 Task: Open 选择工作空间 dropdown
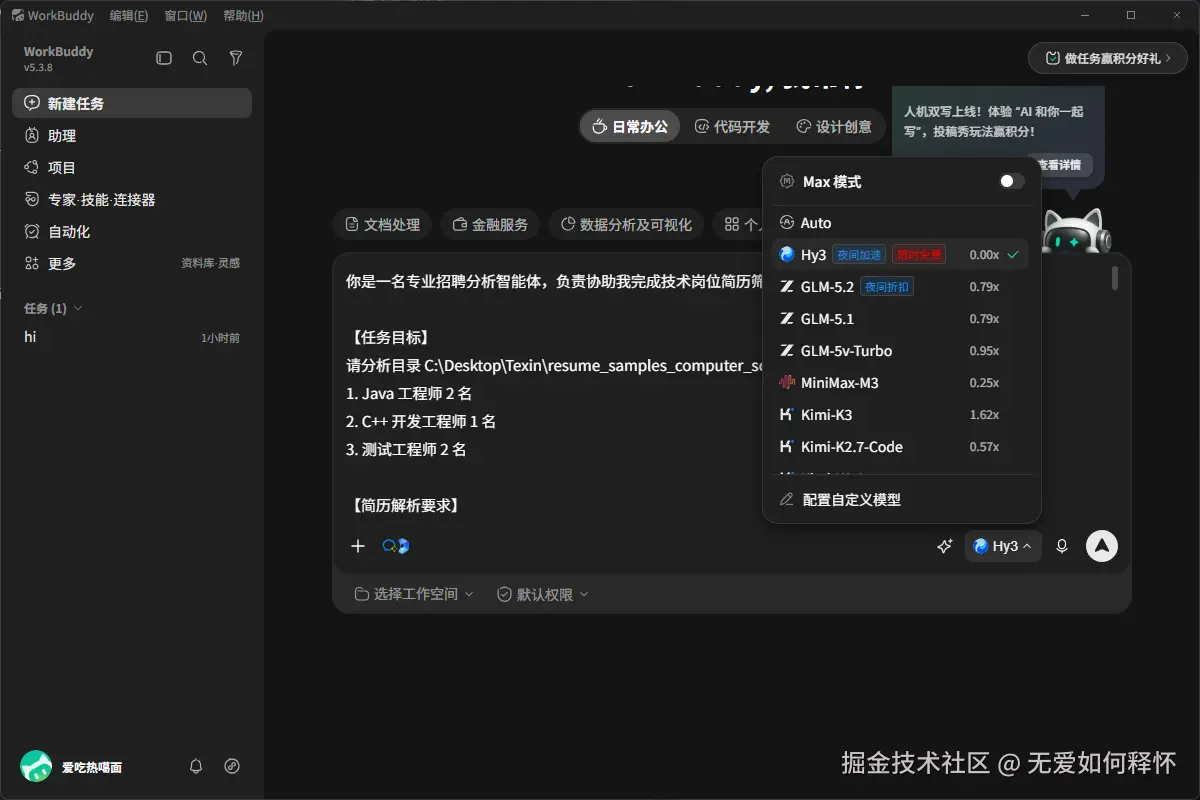coord(414,594)
